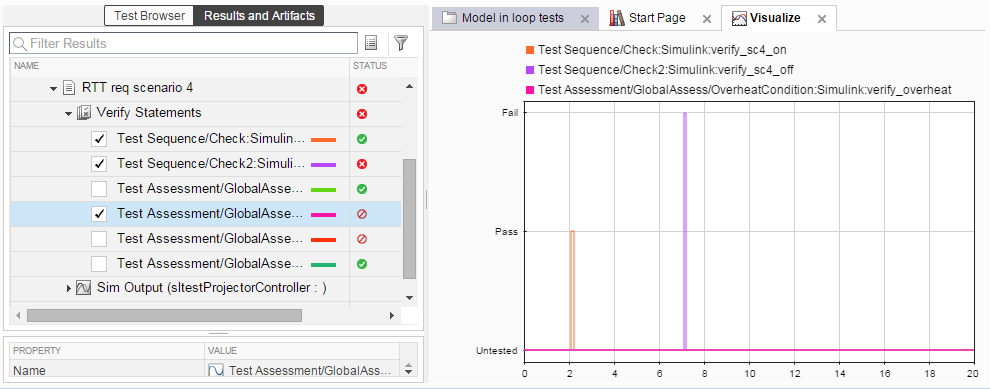Expand the Sim Output node
The width and height of the screenshot is (990, 389).
(x=69, y=289)
